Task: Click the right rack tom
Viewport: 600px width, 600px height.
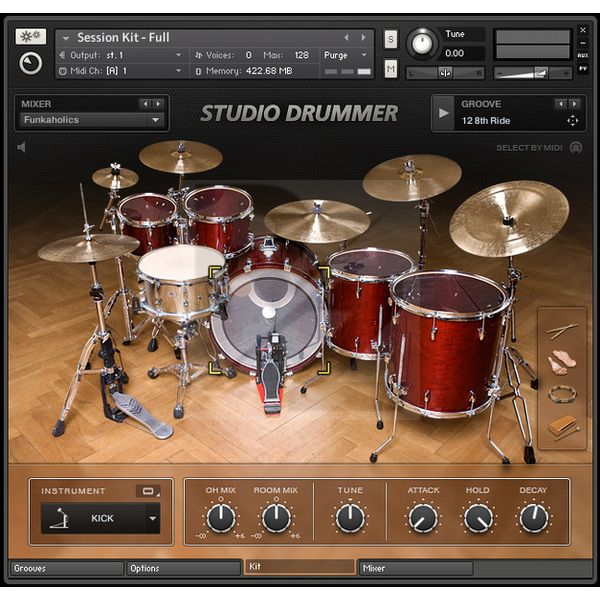Action: pos(219,218)
